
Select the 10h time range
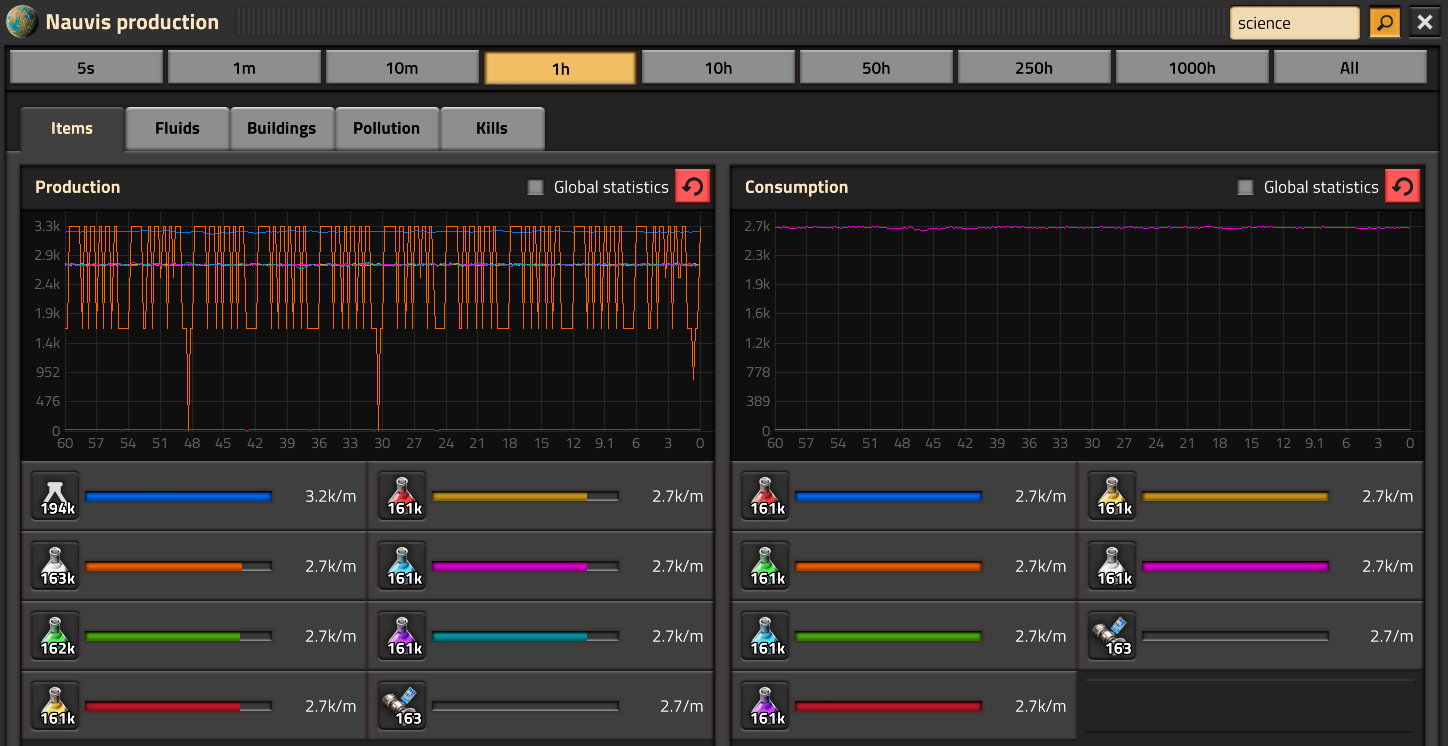(718, 68)
